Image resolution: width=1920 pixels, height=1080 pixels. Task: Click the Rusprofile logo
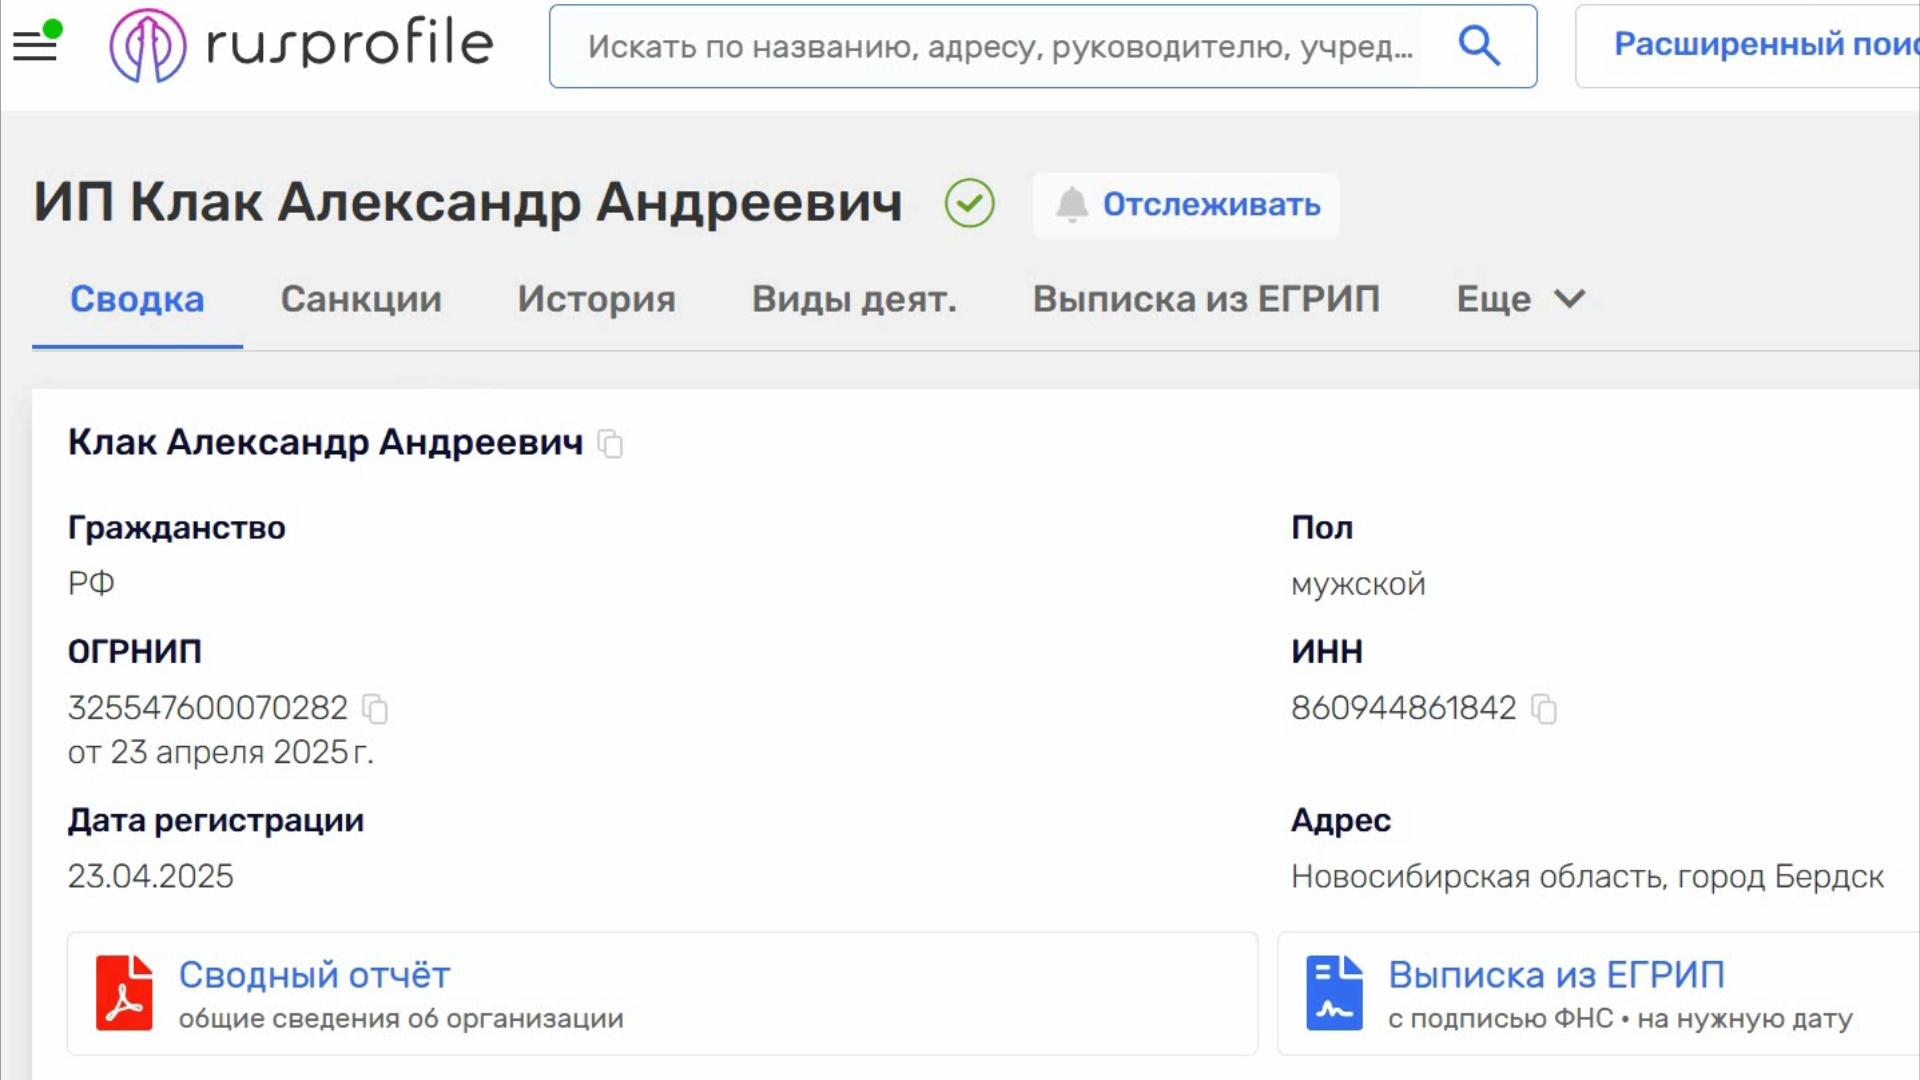pyautogui.click(x=301, y=45)
